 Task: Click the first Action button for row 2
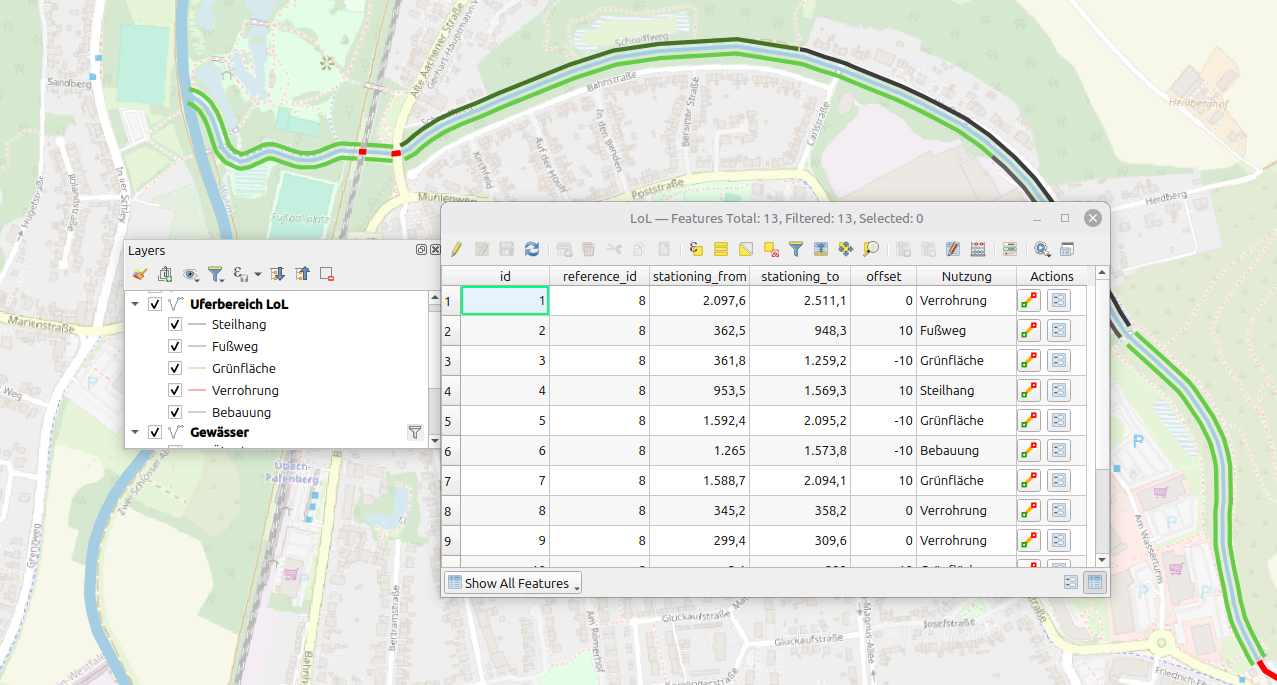pyautogui.click(x=1029, y=331)
